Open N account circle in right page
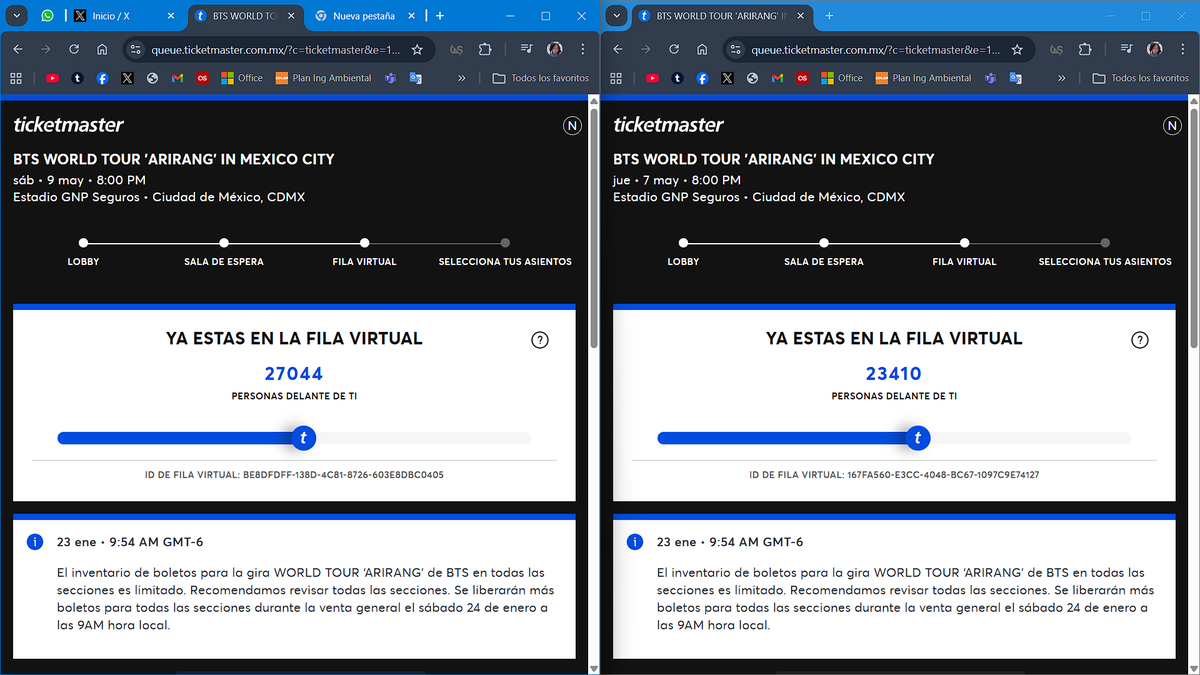This screenshot has height=675, width=1200. (x=1172, y=125)
